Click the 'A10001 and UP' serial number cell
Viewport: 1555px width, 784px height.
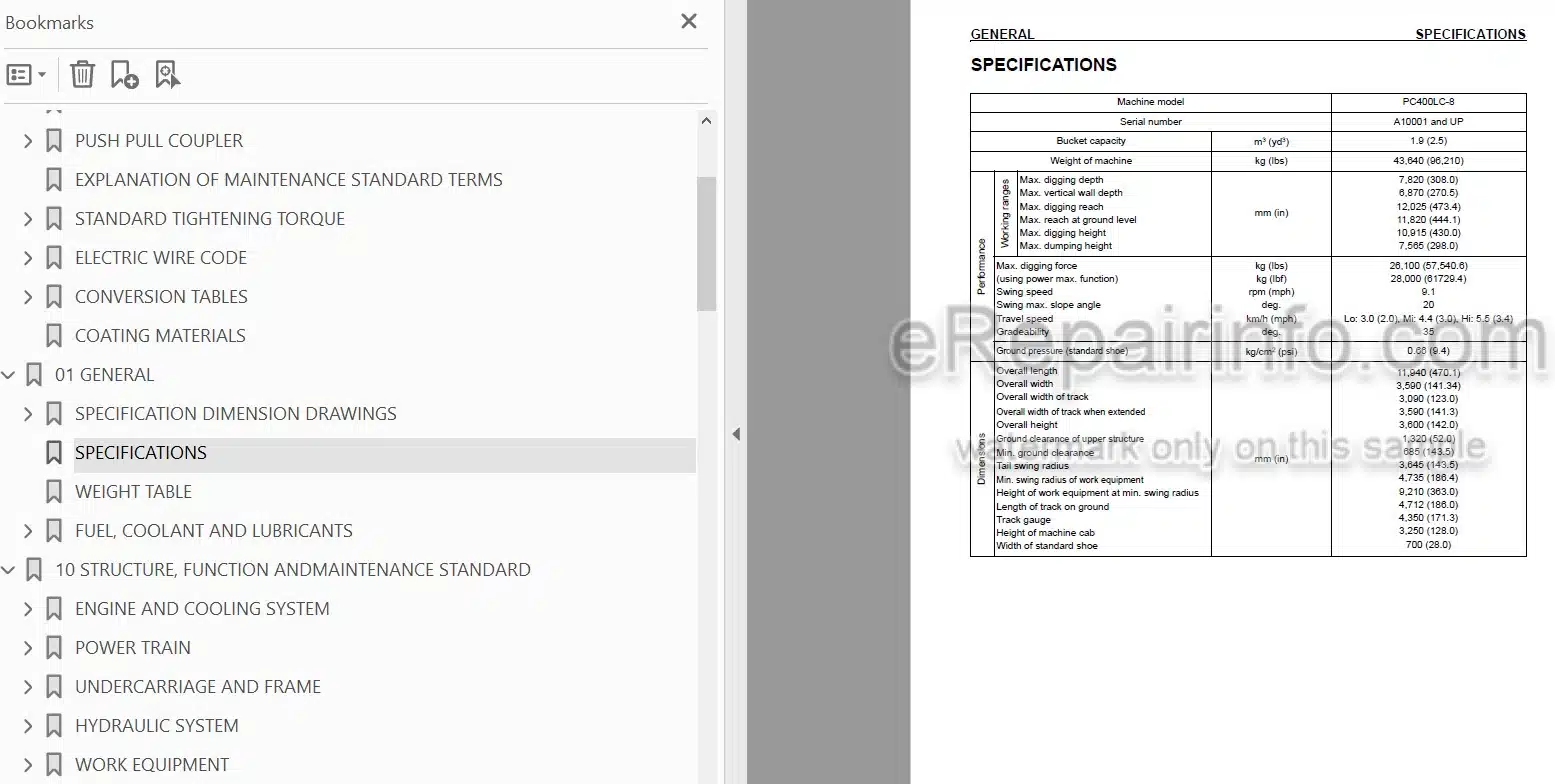[1428, 122]
